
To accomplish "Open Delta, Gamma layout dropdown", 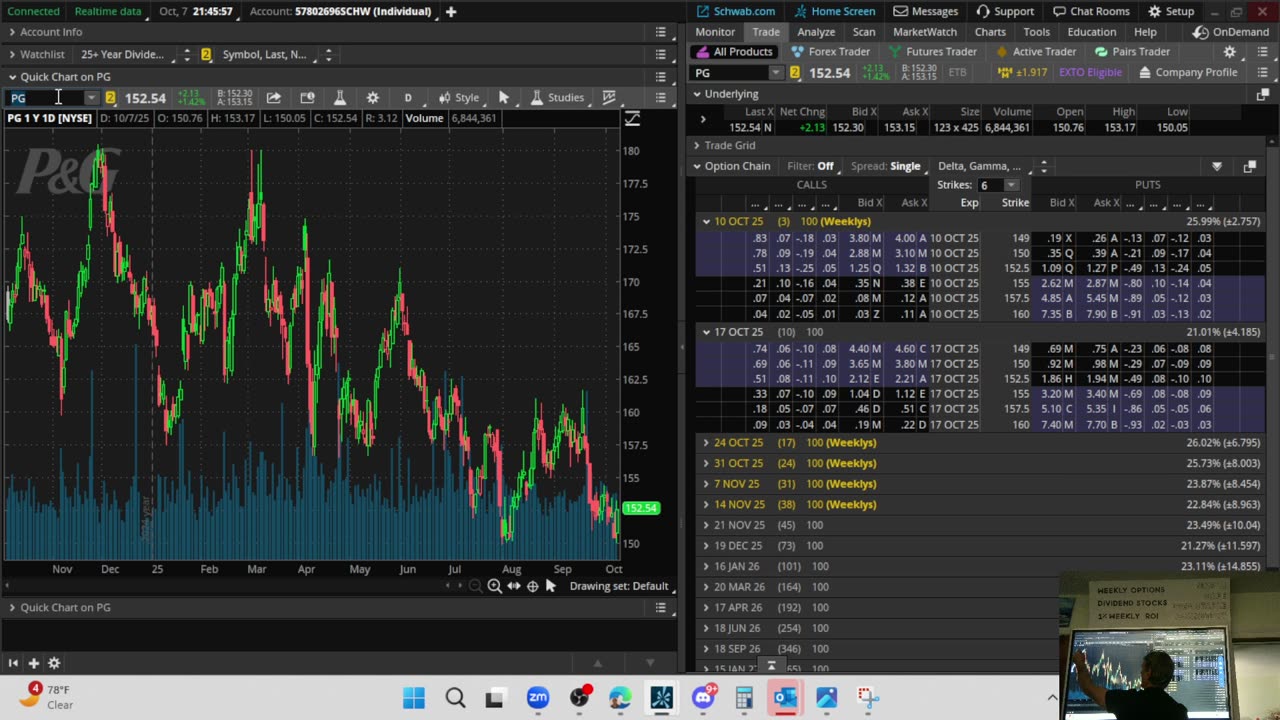I will point(991,166).
